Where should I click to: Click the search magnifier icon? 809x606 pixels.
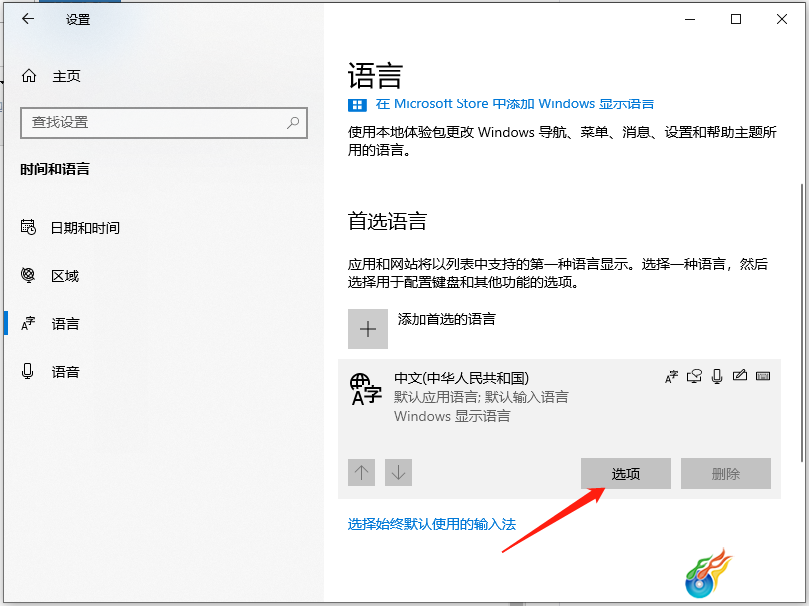(x=293, y=123)
